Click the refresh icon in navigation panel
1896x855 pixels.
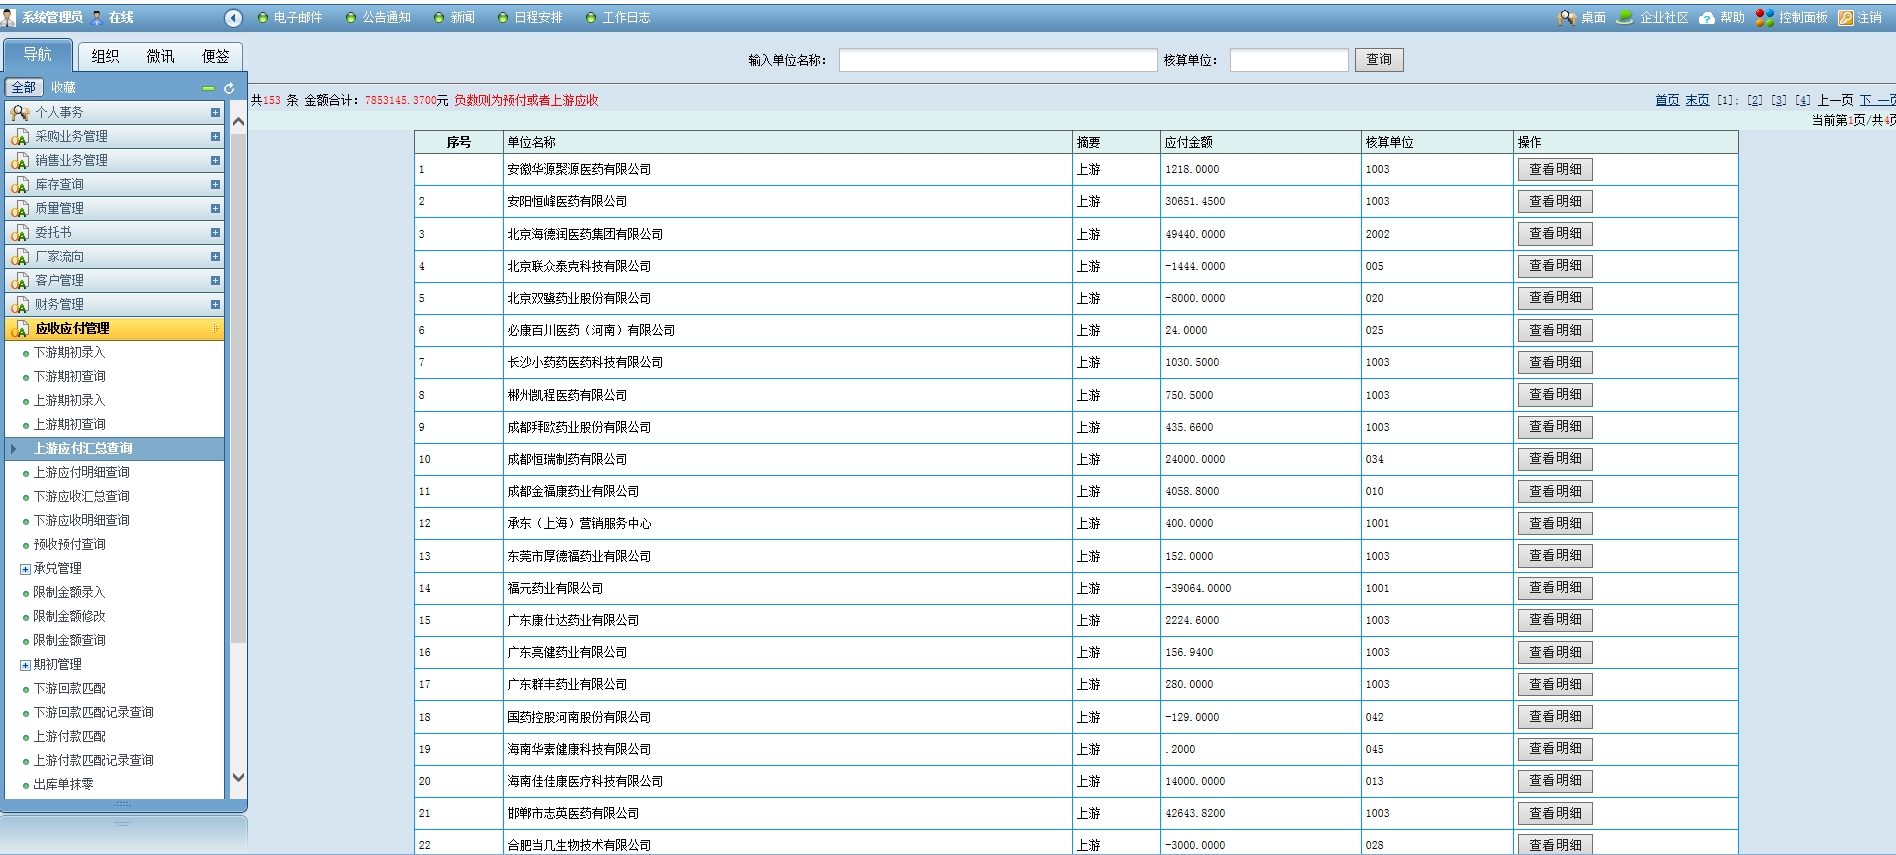[x=229, y=88]
